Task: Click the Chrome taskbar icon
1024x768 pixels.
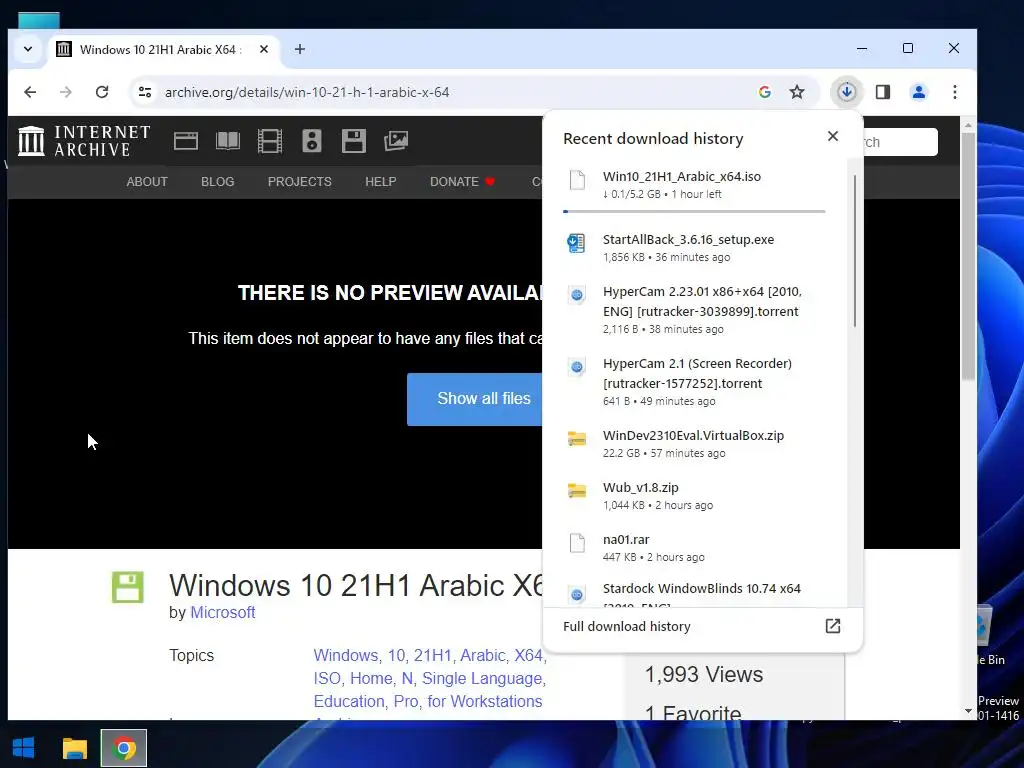Action: (124, 748)
